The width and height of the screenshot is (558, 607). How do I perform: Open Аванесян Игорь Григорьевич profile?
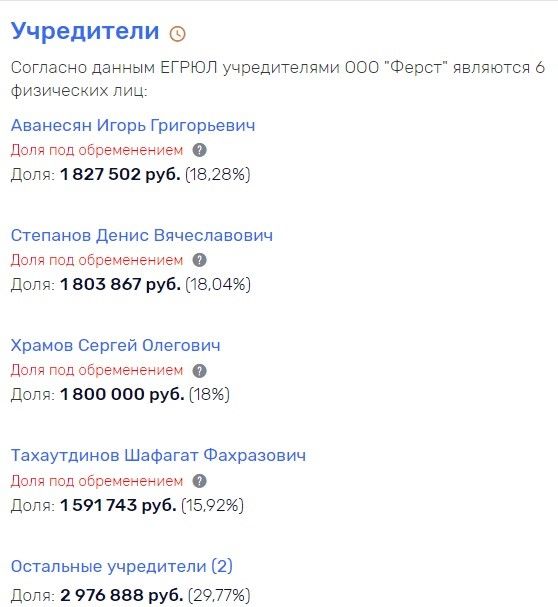point(133,125)
